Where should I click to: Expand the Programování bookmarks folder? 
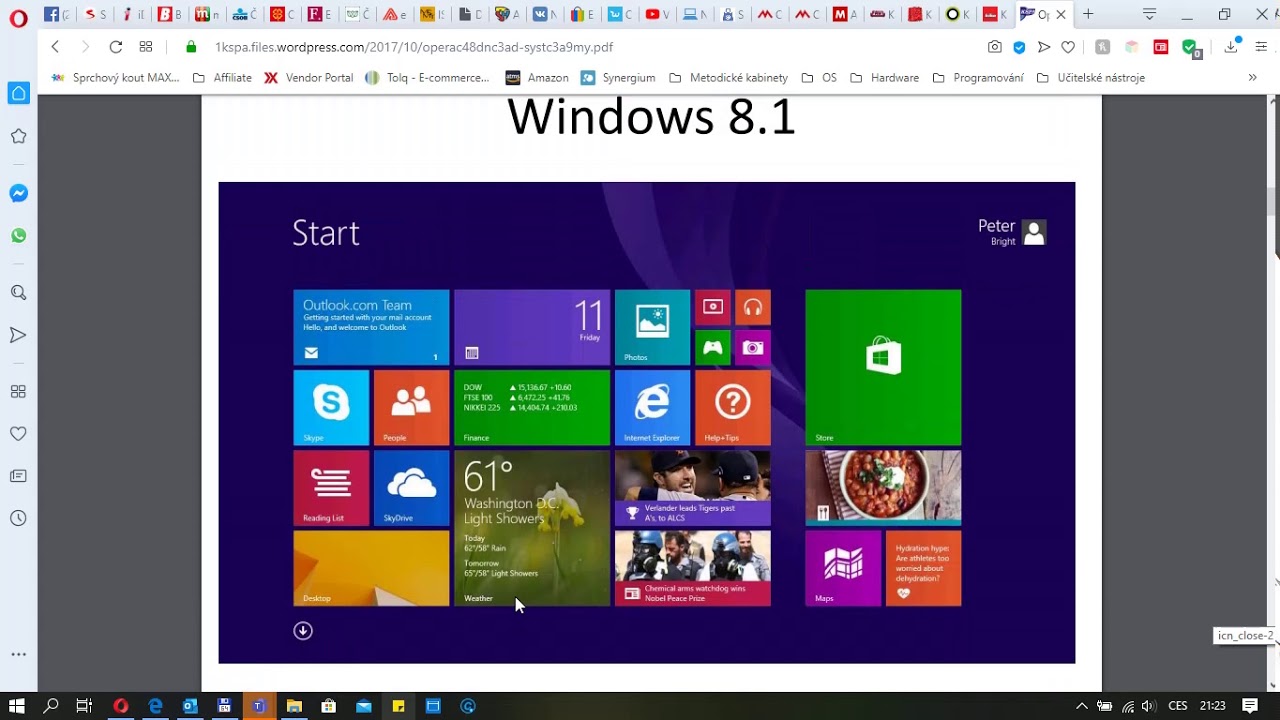point(978,77)
